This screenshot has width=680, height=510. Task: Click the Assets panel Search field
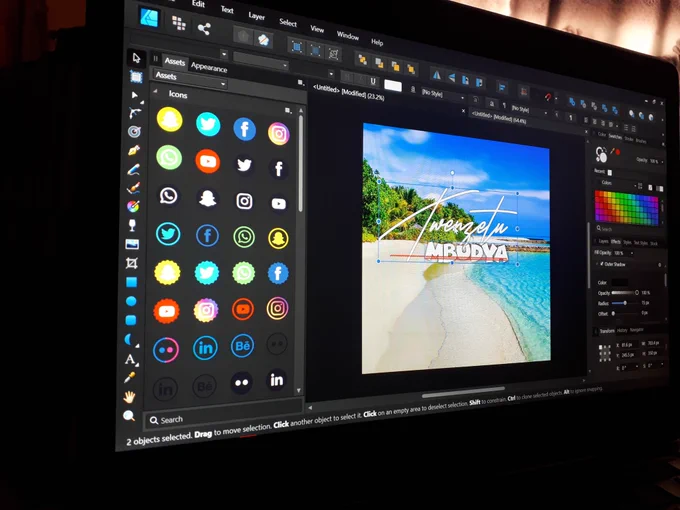point(223,414)
